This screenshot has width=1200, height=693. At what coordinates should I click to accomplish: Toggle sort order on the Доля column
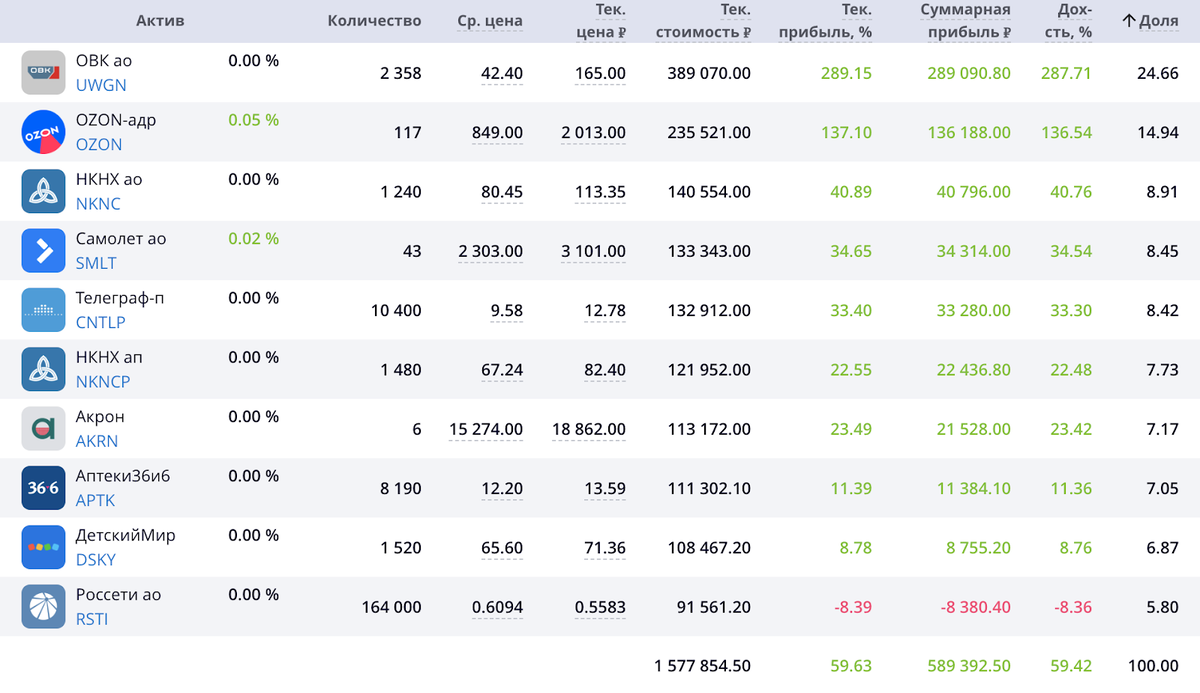tap(1150, 21)
